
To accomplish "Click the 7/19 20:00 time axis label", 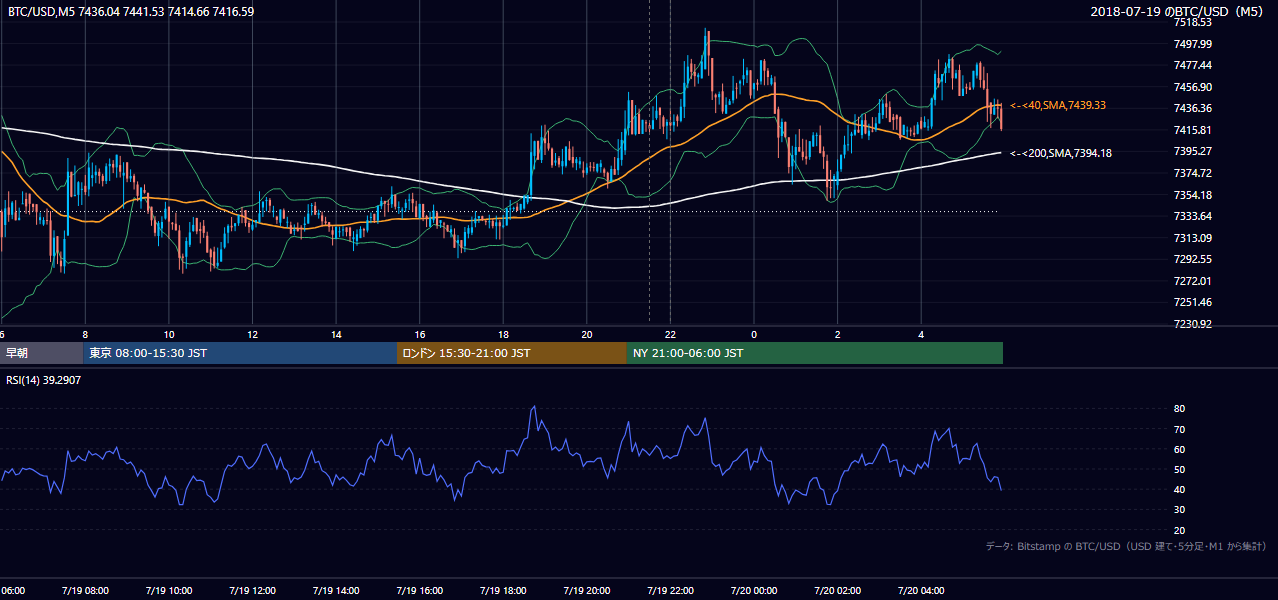I will pyautogui.click(x=586, y=591).
